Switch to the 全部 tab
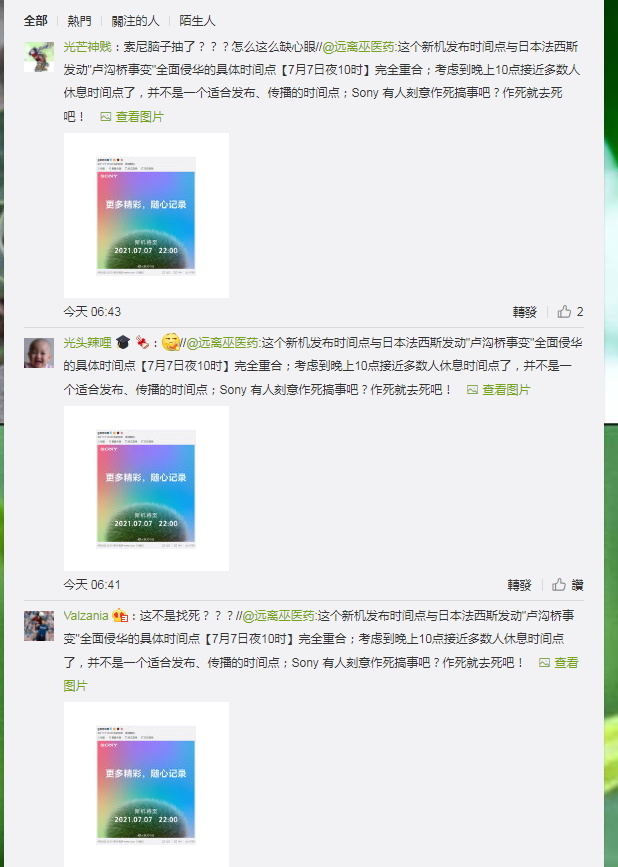The height and width of the screenshot is (867, 618). pos(35,21)
